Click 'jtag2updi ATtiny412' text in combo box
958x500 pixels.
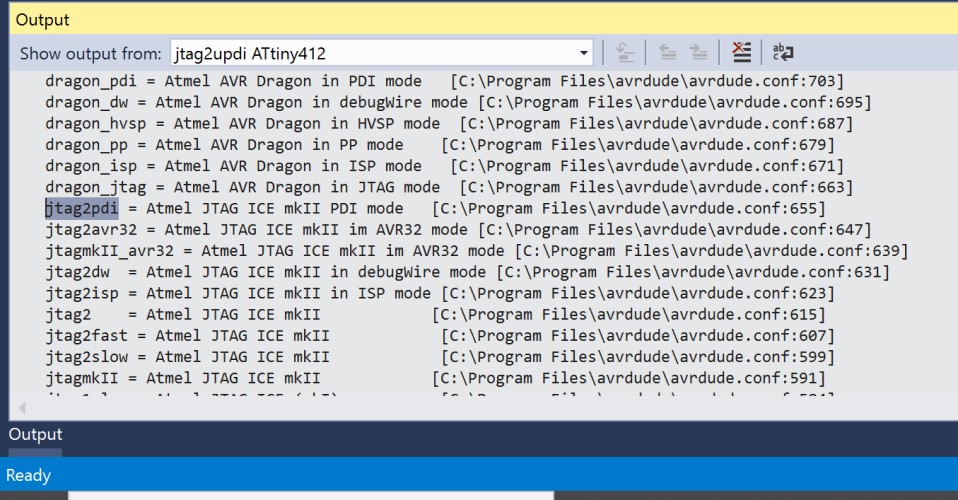pyautogui.click(x=250, y=54)
